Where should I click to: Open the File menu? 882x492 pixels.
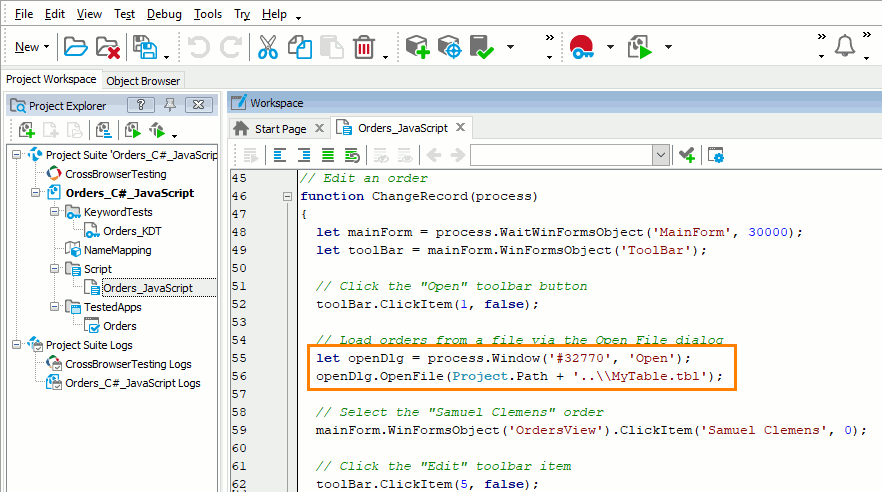point(24,14)
